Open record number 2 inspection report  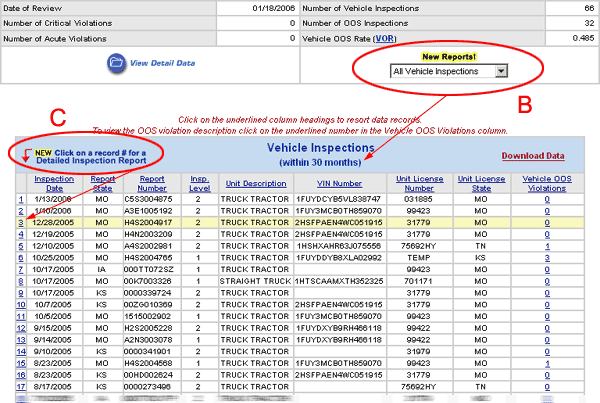pyautogui.click(x=21, y=211)
